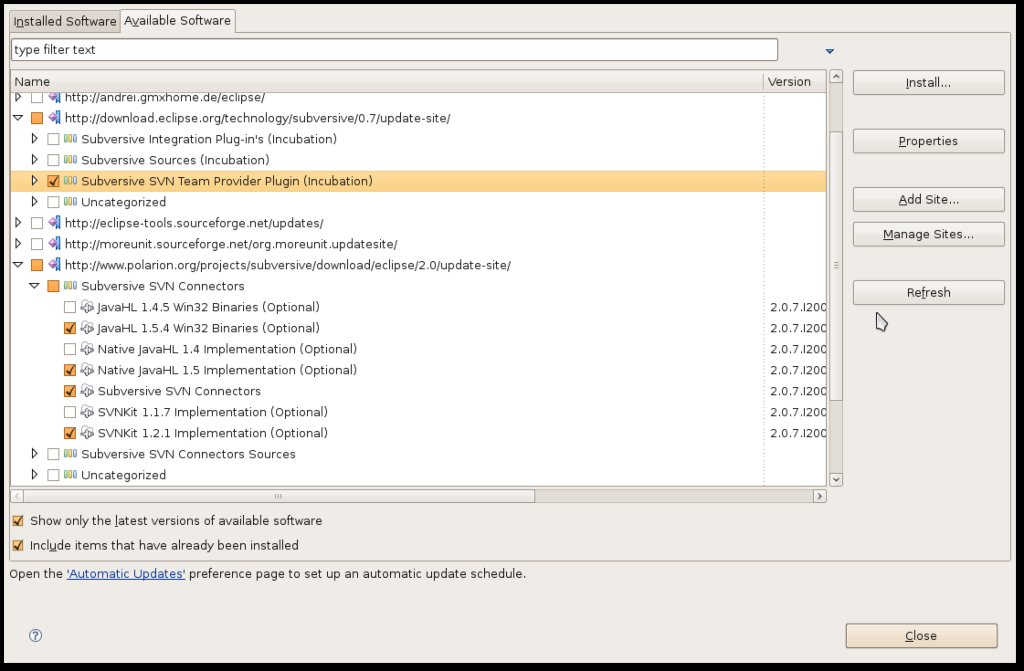This screenshot has height=671, width=1024.
Task: Click the andrei.gmxhome.de site icon
Action: coord(54,97)
